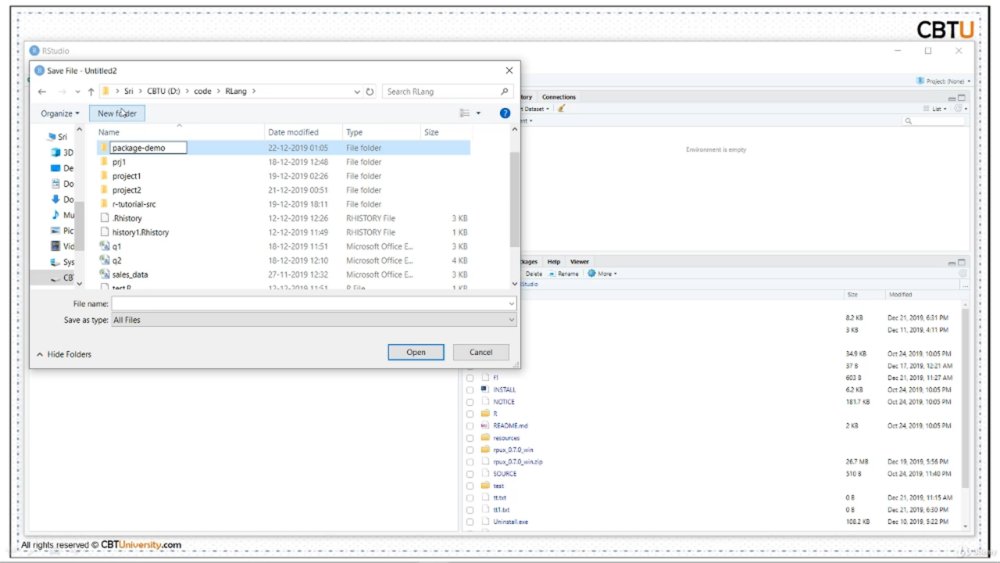Clear environment with the broom icon in RStudio

(x=561, y=109)
